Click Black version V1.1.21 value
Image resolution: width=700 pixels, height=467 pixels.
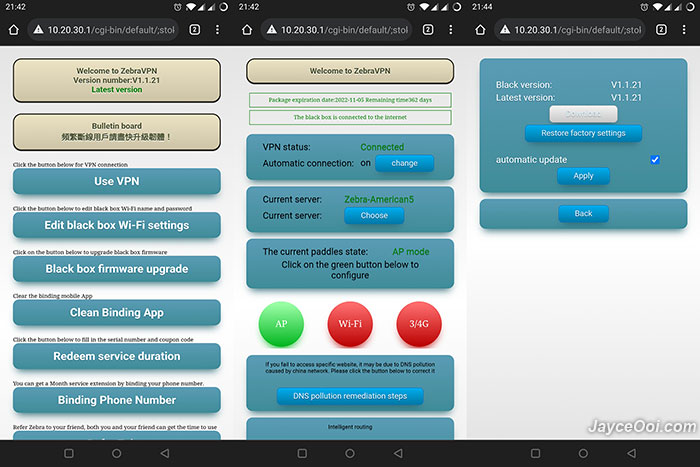[x=626, y=85]
